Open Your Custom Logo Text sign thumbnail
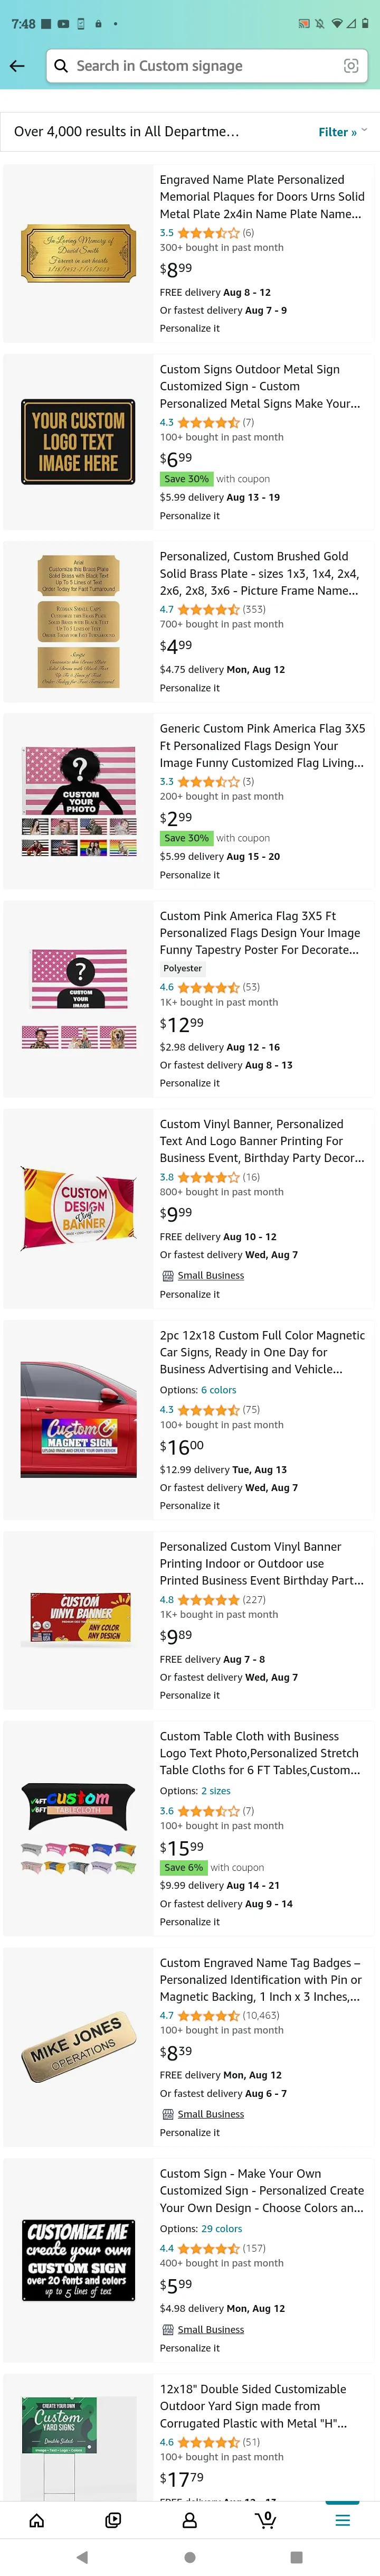Screen dimensions: 380x2576 click(x=78, y=442)
